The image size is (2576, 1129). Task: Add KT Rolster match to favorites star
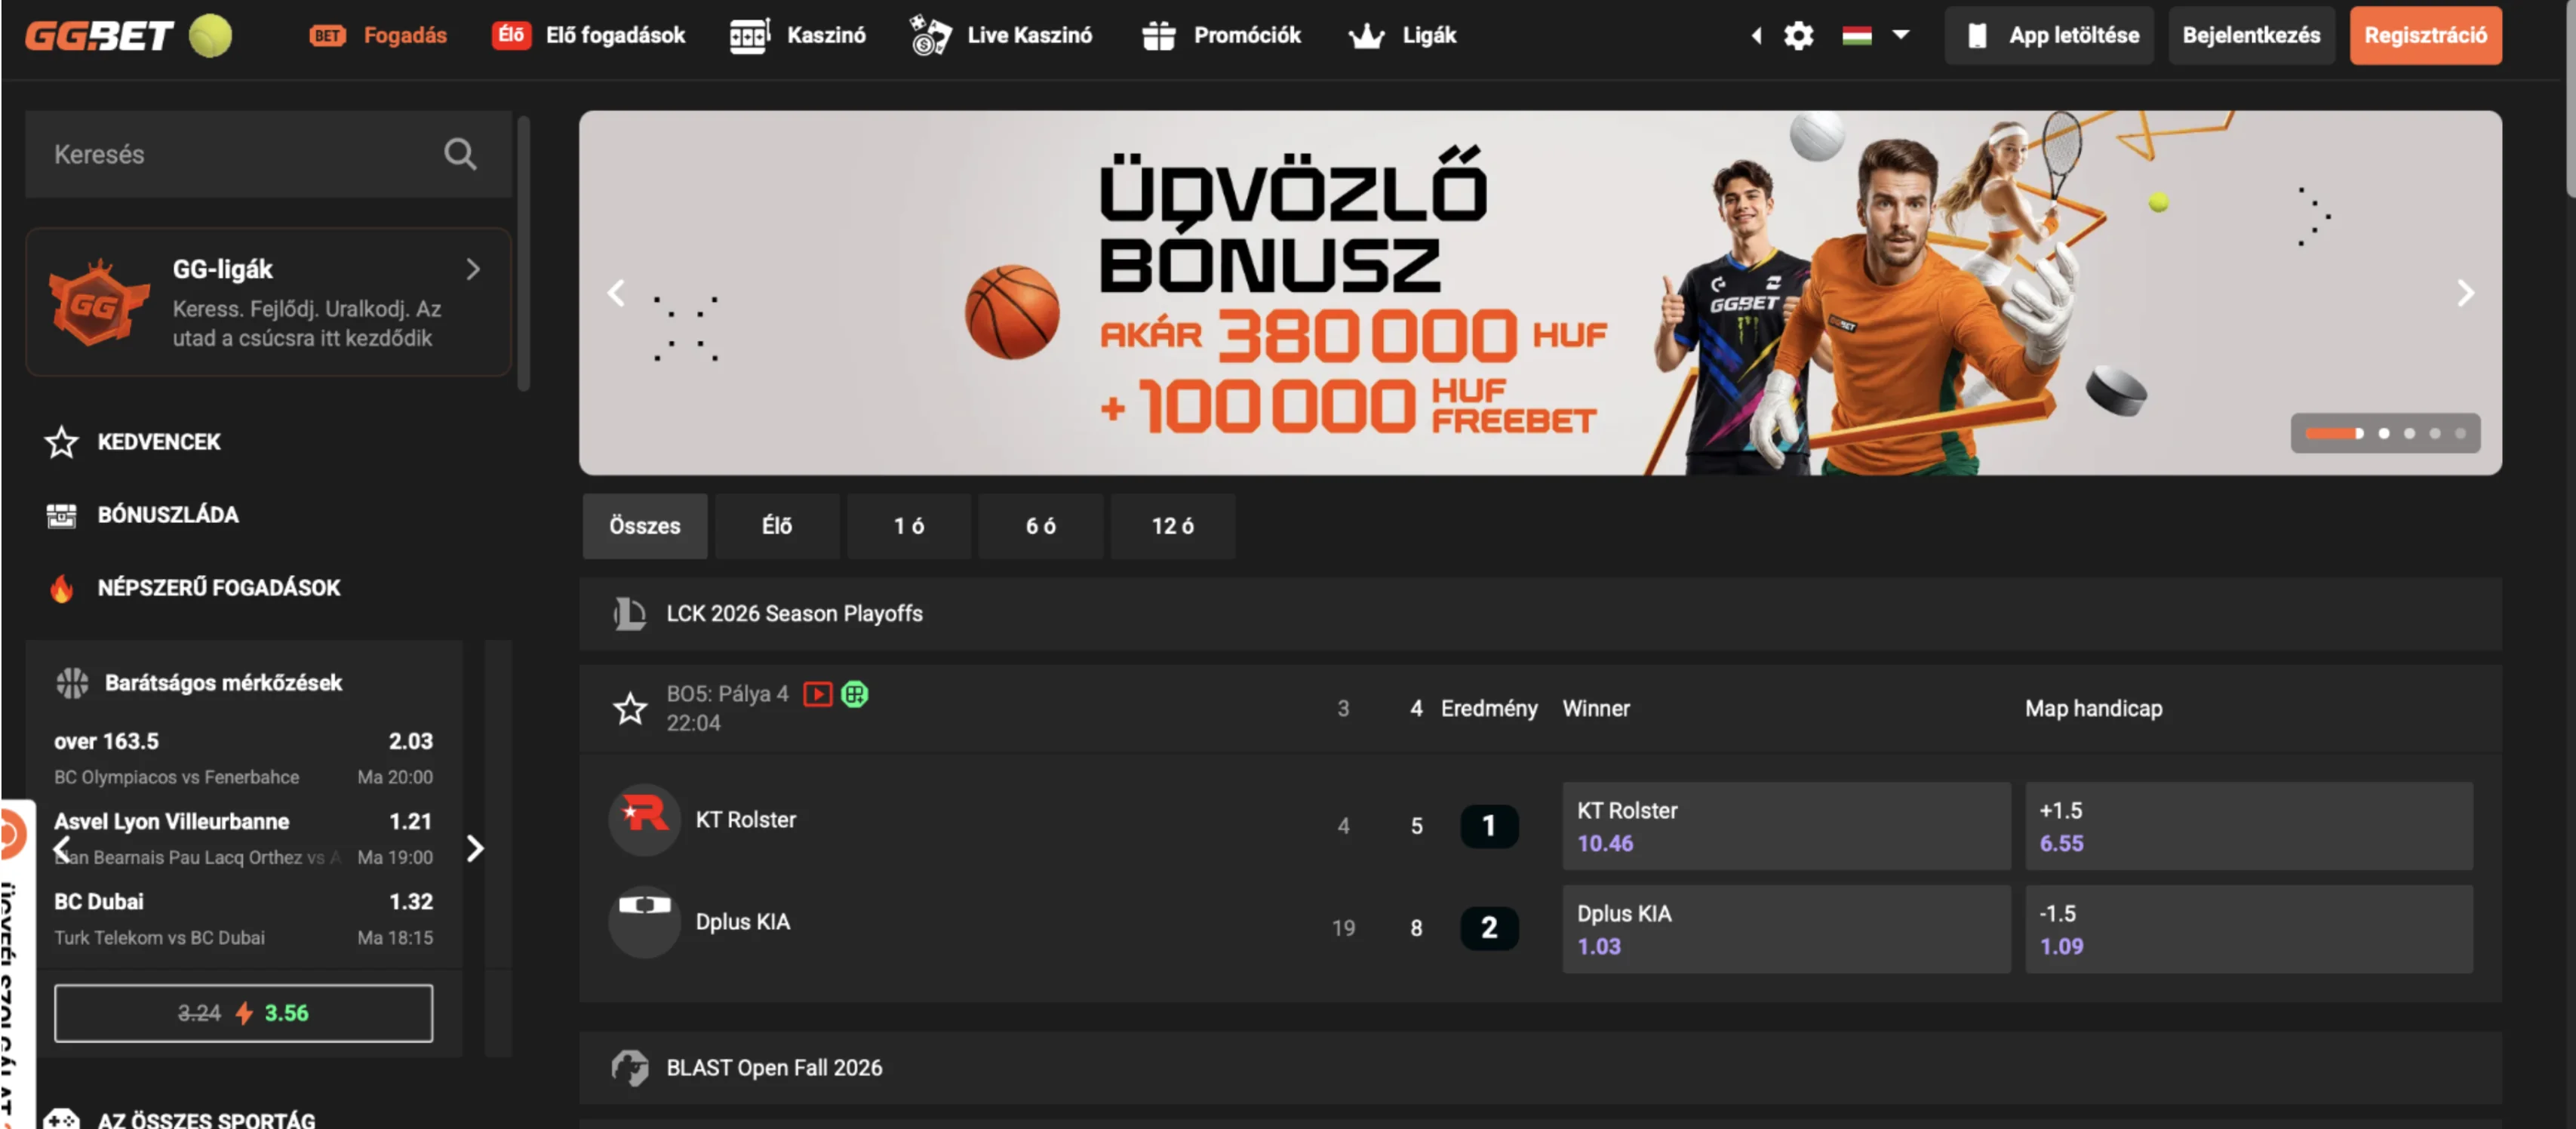click(630, 709)
